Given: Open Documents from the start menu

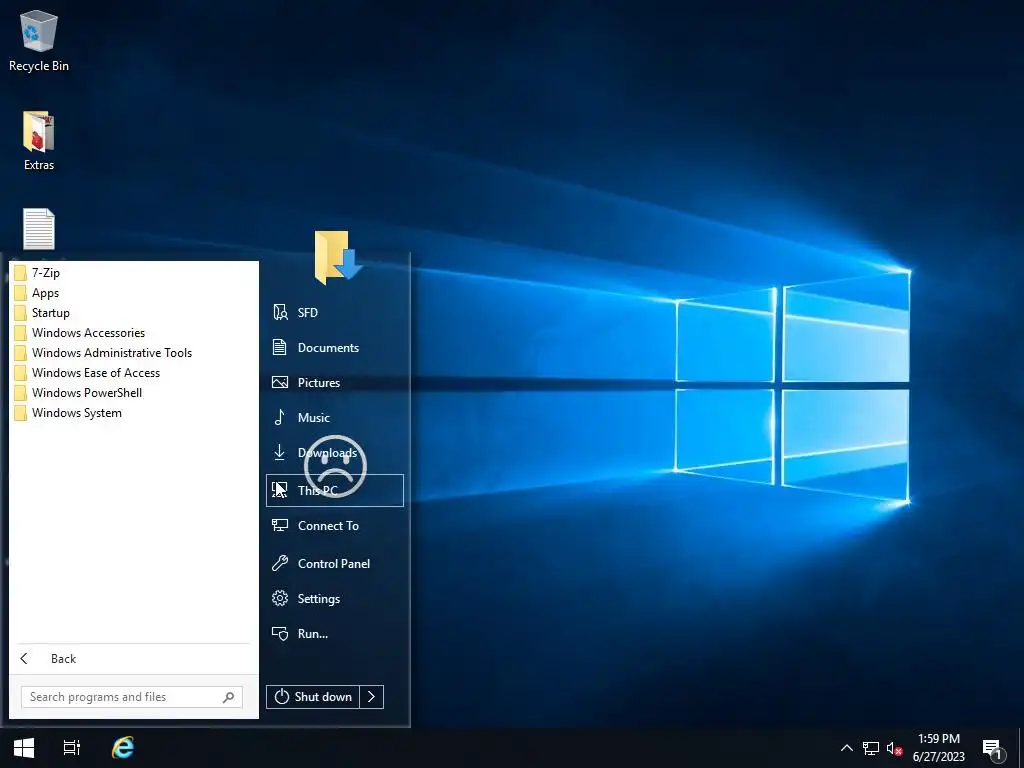Looking at the screenshot, I should pyautogui.click(x=335, y=347).
